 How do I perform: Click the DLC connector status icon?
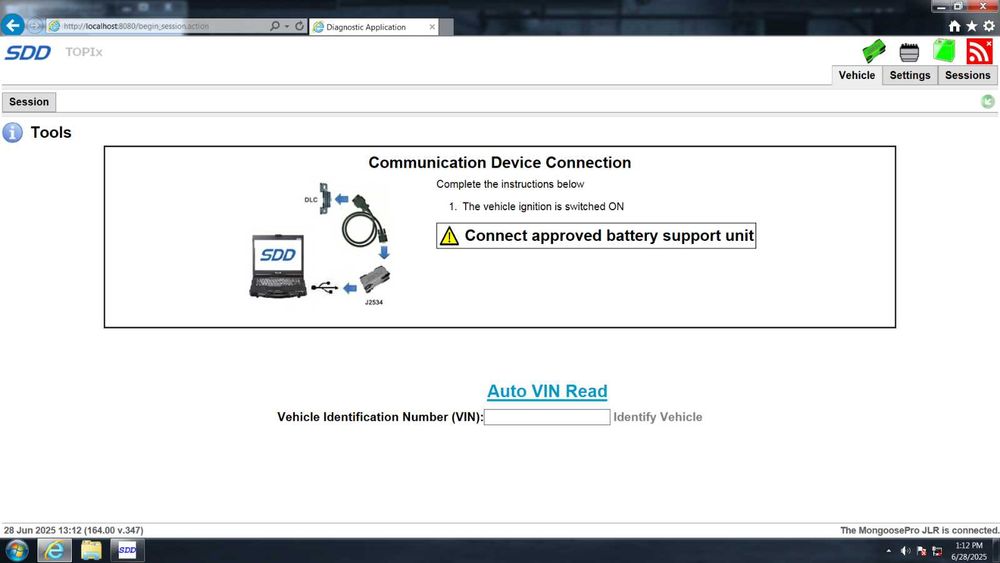[x=909, y=52]
